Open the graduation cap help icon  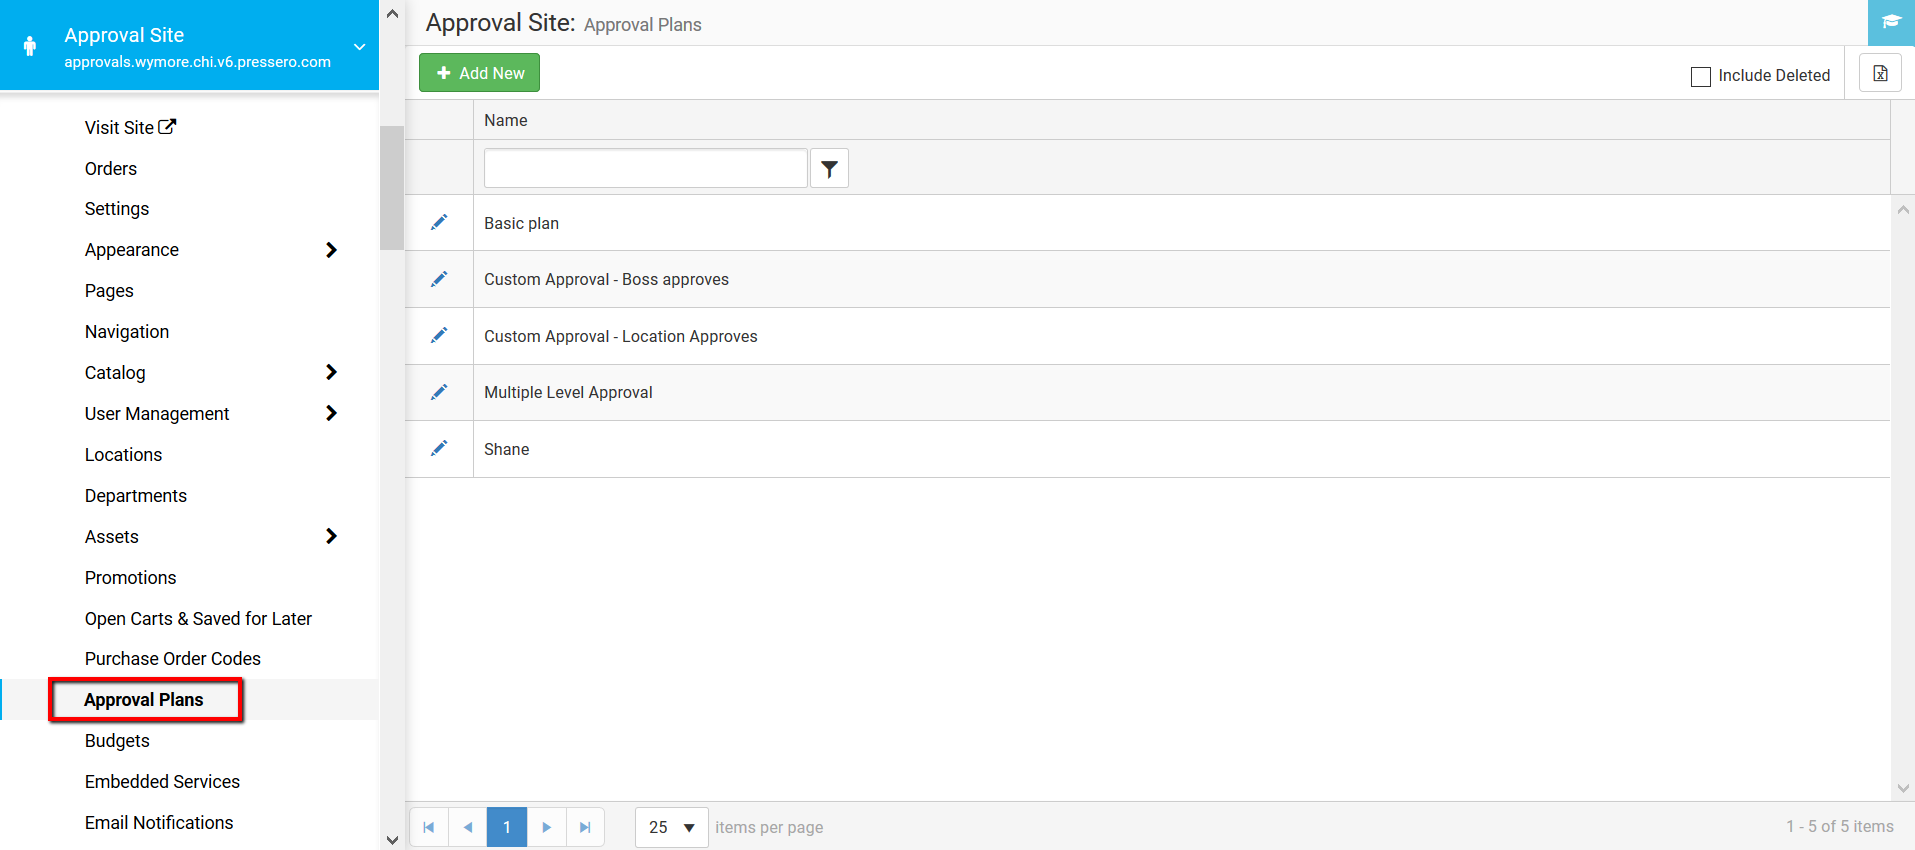coord(1891,22)
